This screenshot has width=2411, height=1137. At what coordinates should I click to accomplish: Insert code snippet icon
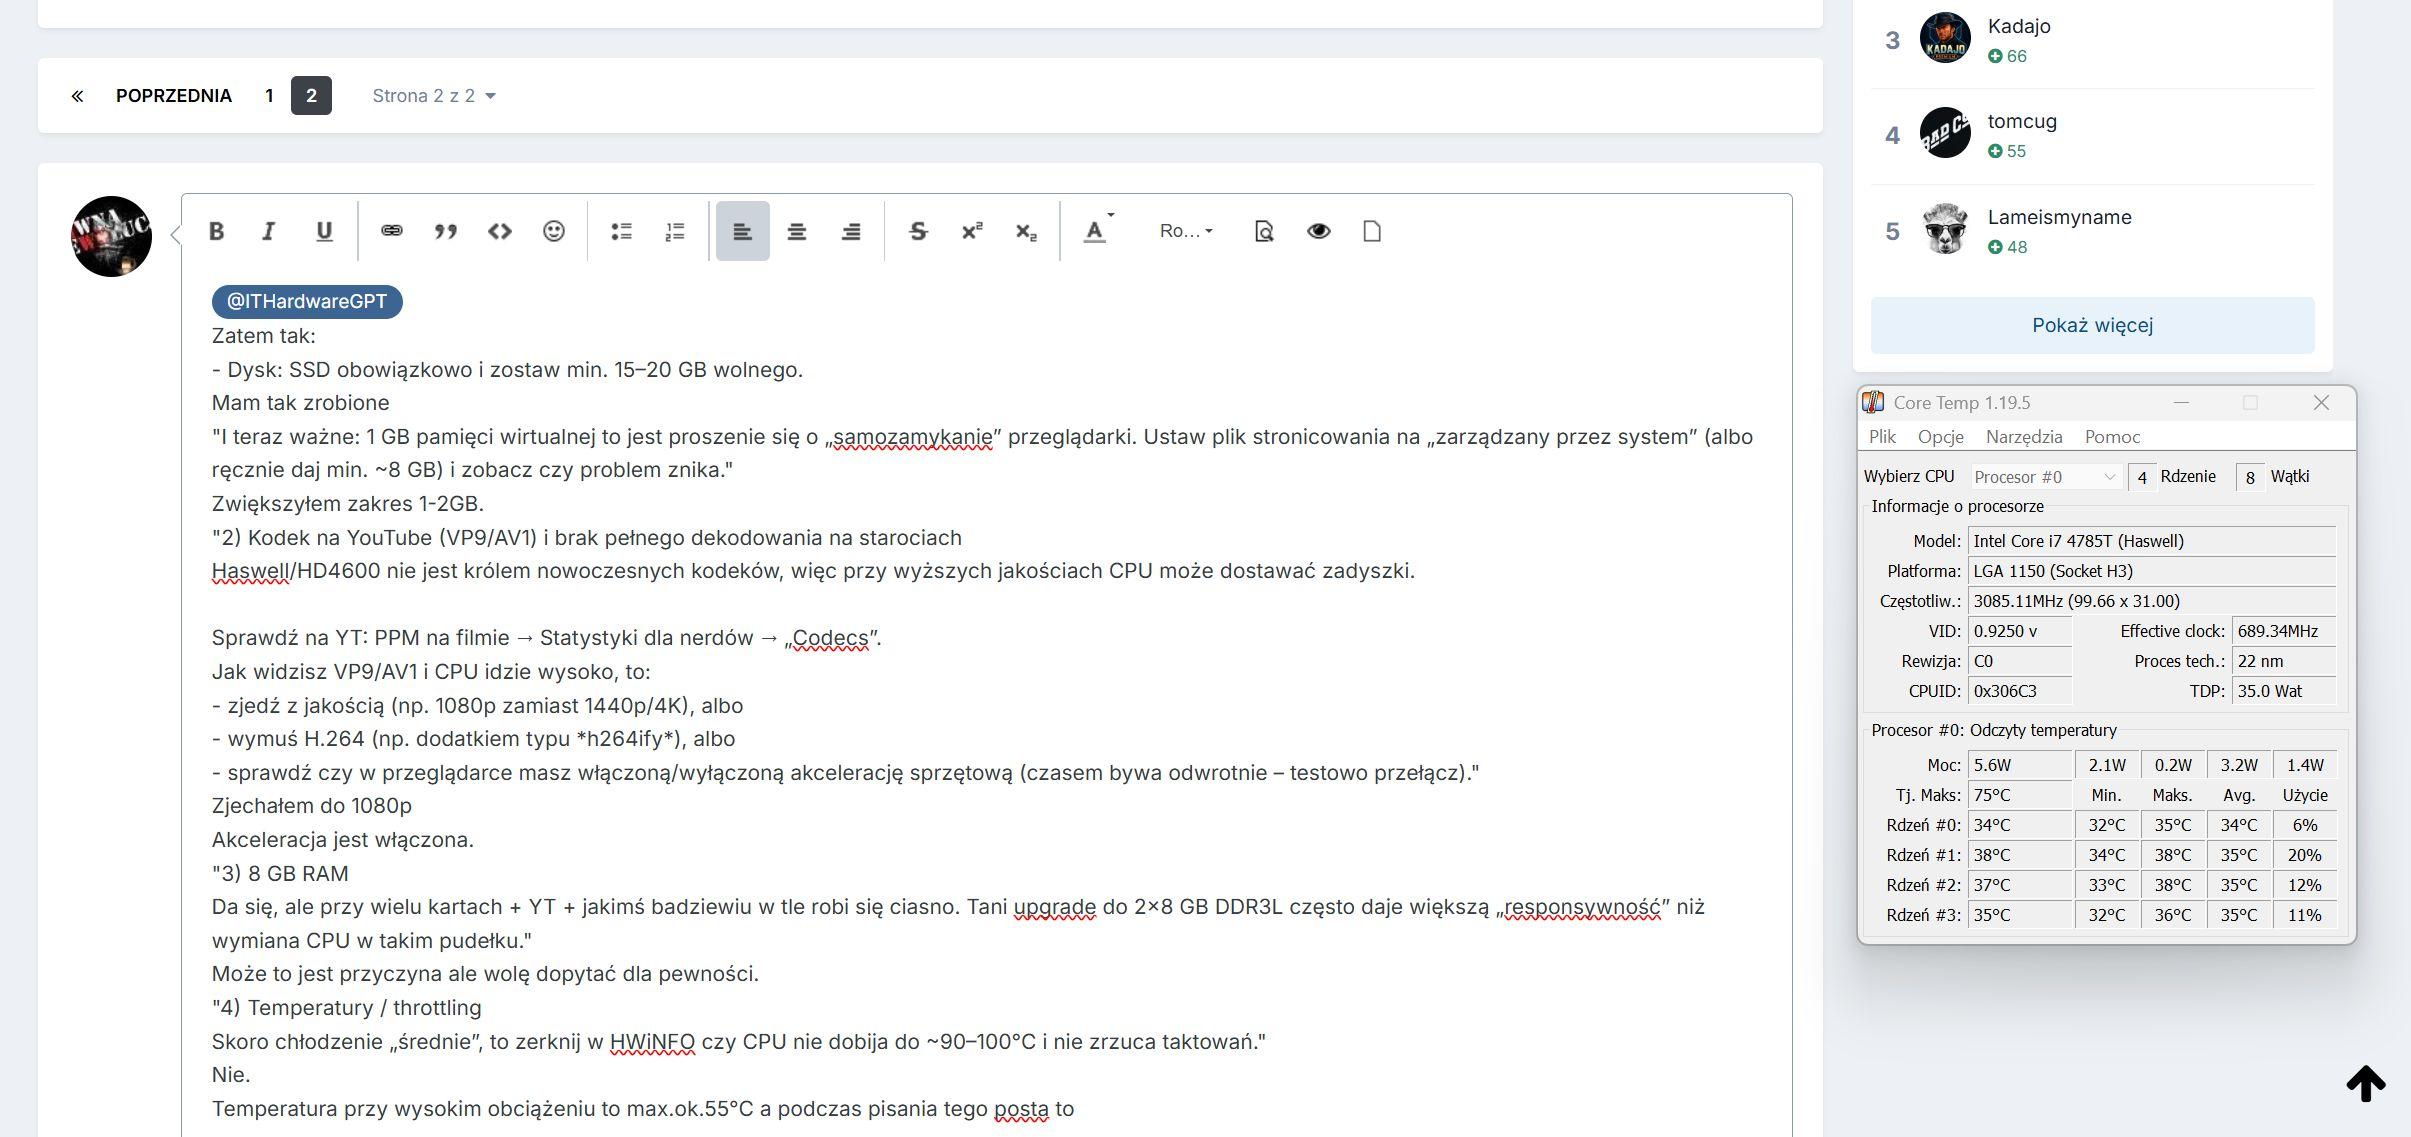(x=499, y=231)
